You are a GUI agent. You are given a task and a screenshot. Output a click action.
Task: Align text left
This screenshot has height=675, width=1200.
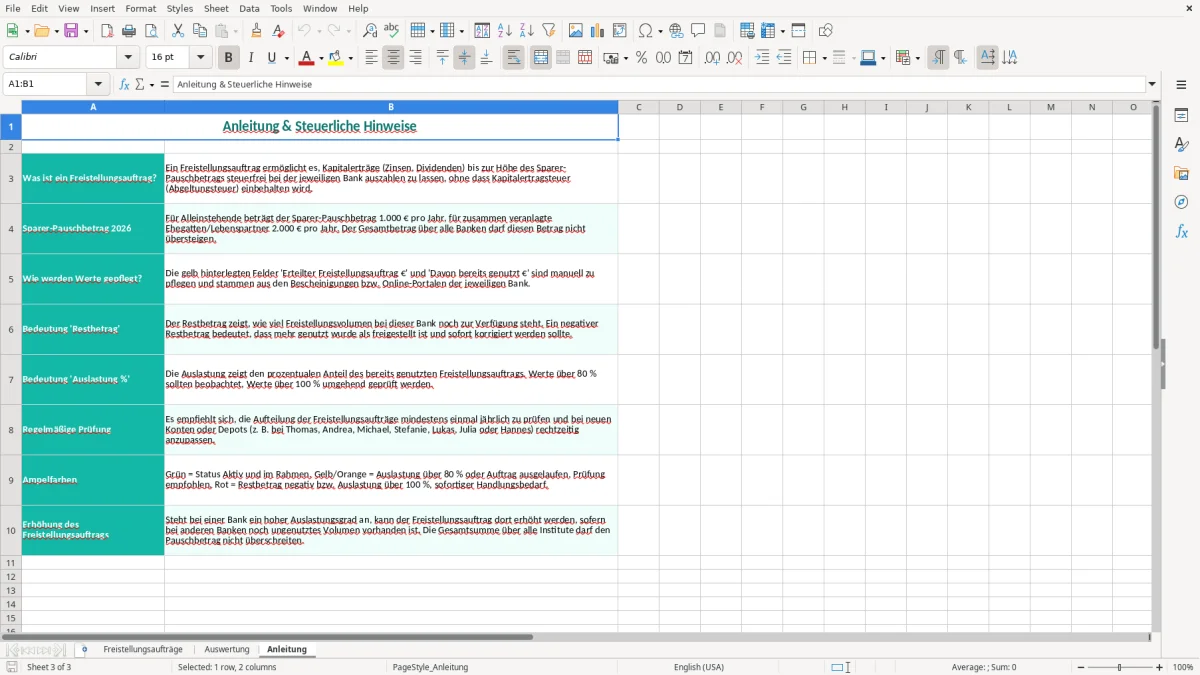(371, 58)
